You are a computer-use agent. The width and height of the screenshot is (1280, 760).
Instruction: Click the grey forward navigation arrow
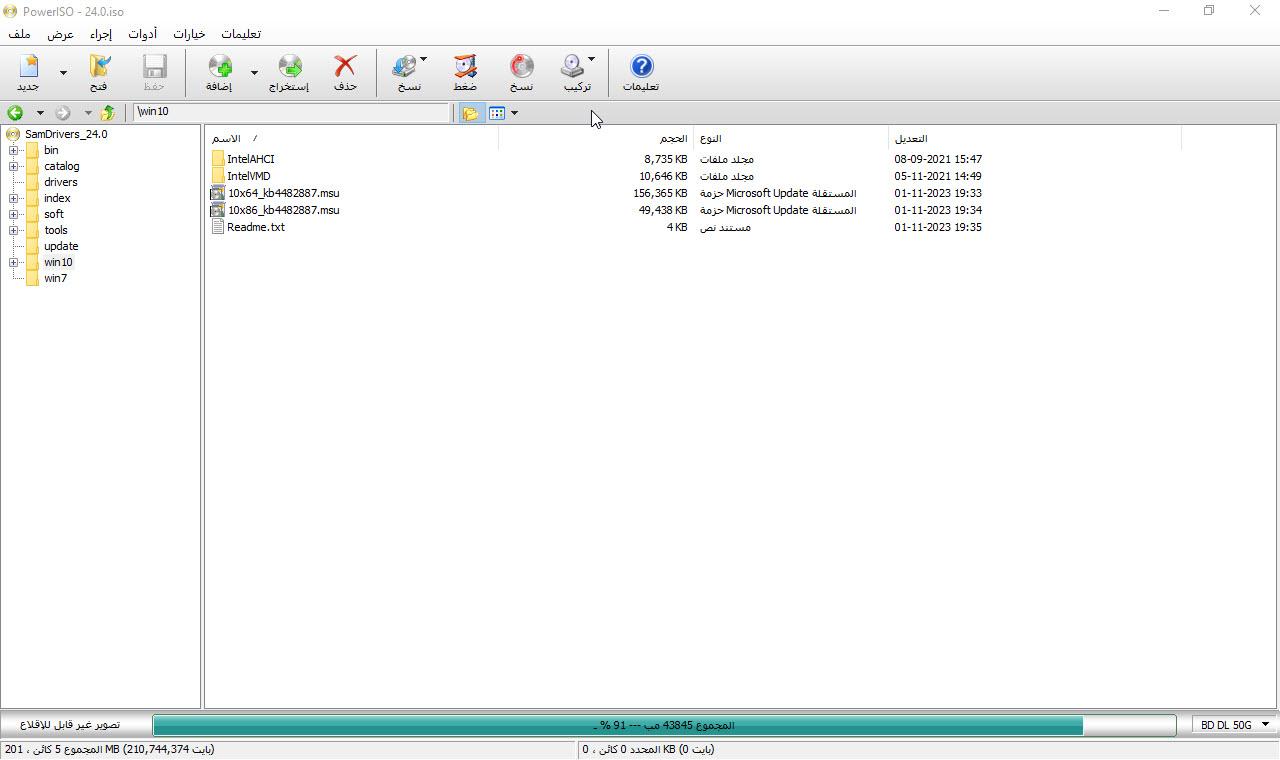click(63, 113)
